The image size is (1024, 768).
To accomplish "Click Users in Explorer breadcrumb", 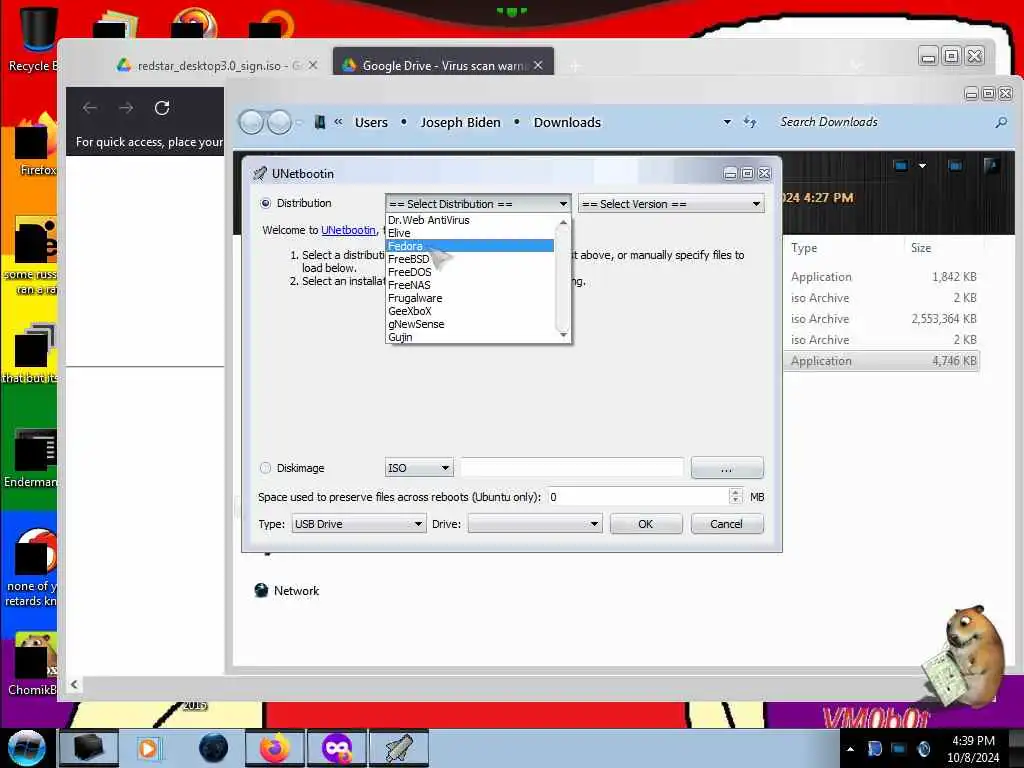I will click(x=371, y=122).
